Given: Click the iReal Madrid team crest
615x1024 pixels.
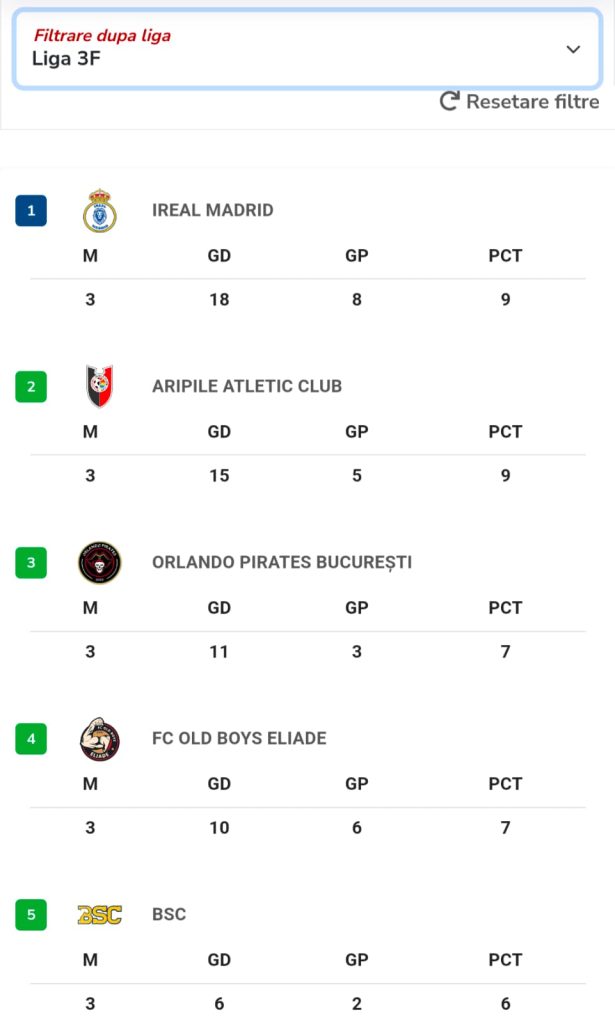Looking at the screenshot, I should [x=100, y=210].
